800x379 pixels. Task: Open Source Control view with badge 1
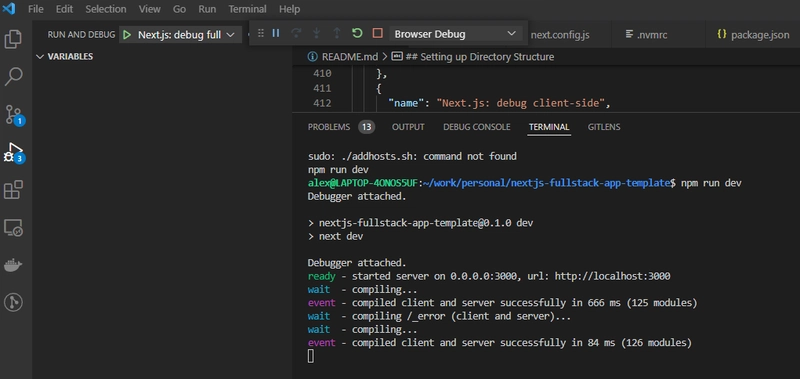coord(14,115)
